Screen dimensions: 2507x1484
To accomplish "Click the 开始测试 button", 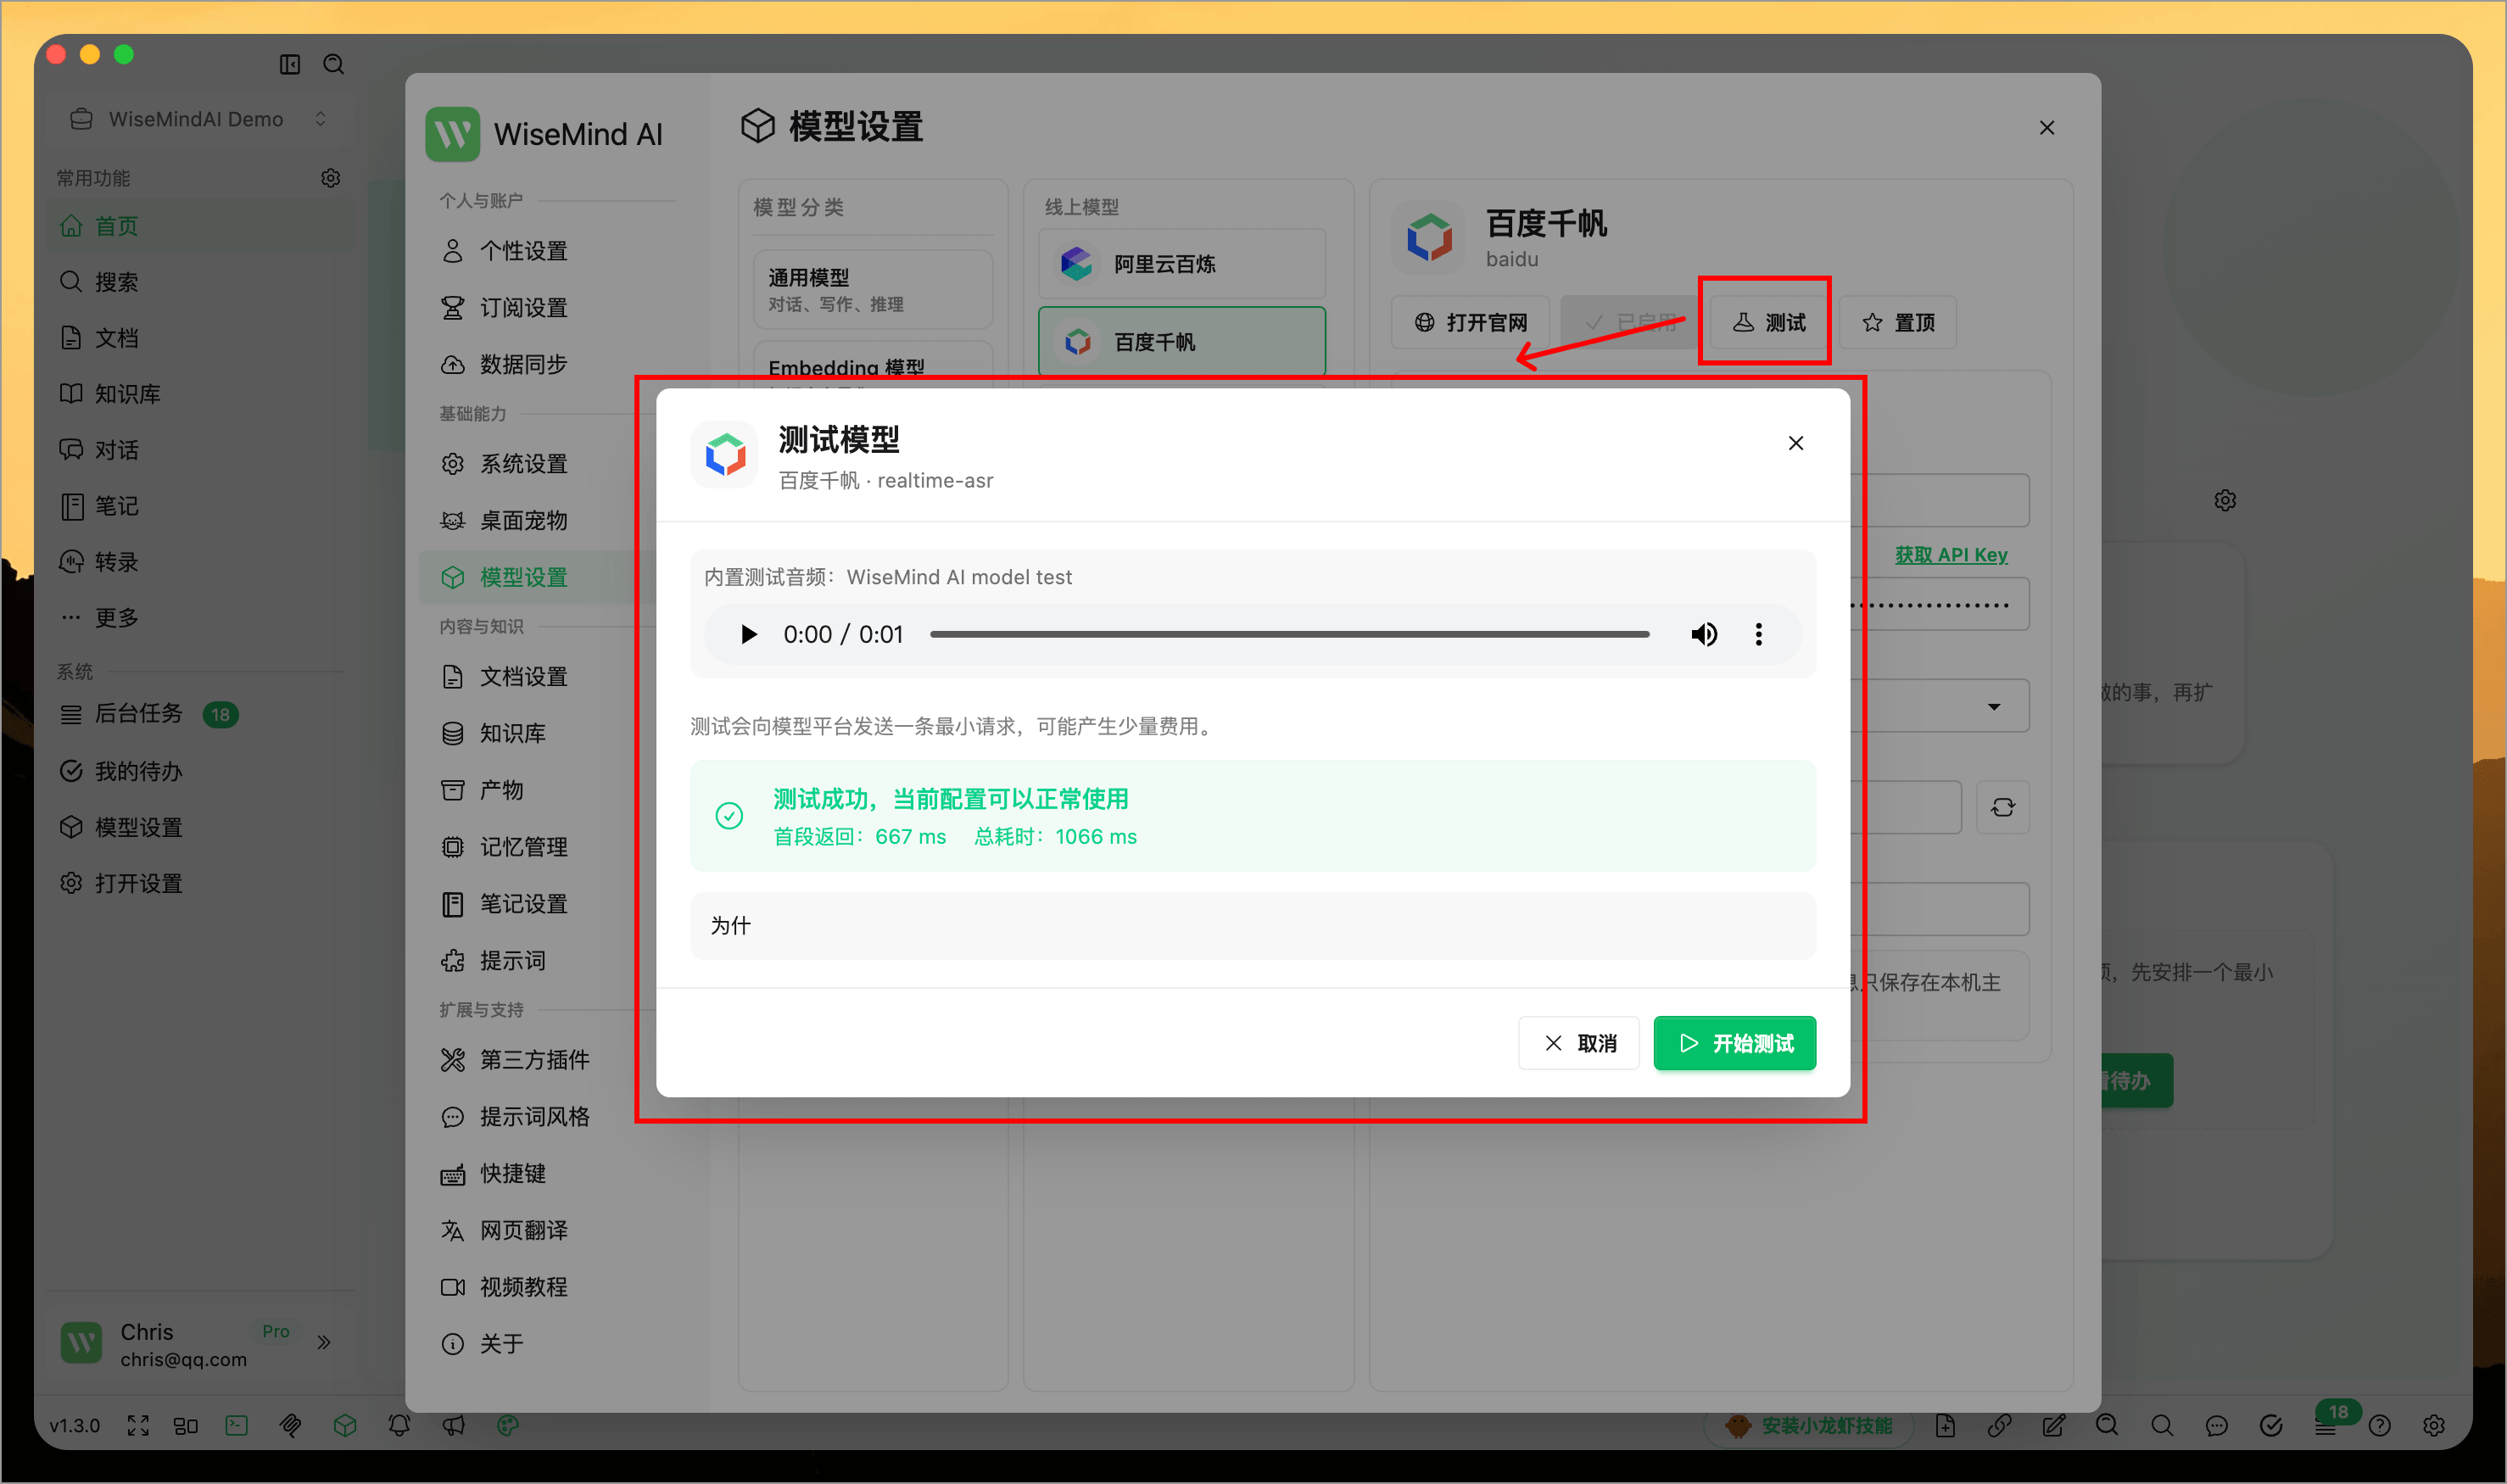I will pos(1734,1043).
